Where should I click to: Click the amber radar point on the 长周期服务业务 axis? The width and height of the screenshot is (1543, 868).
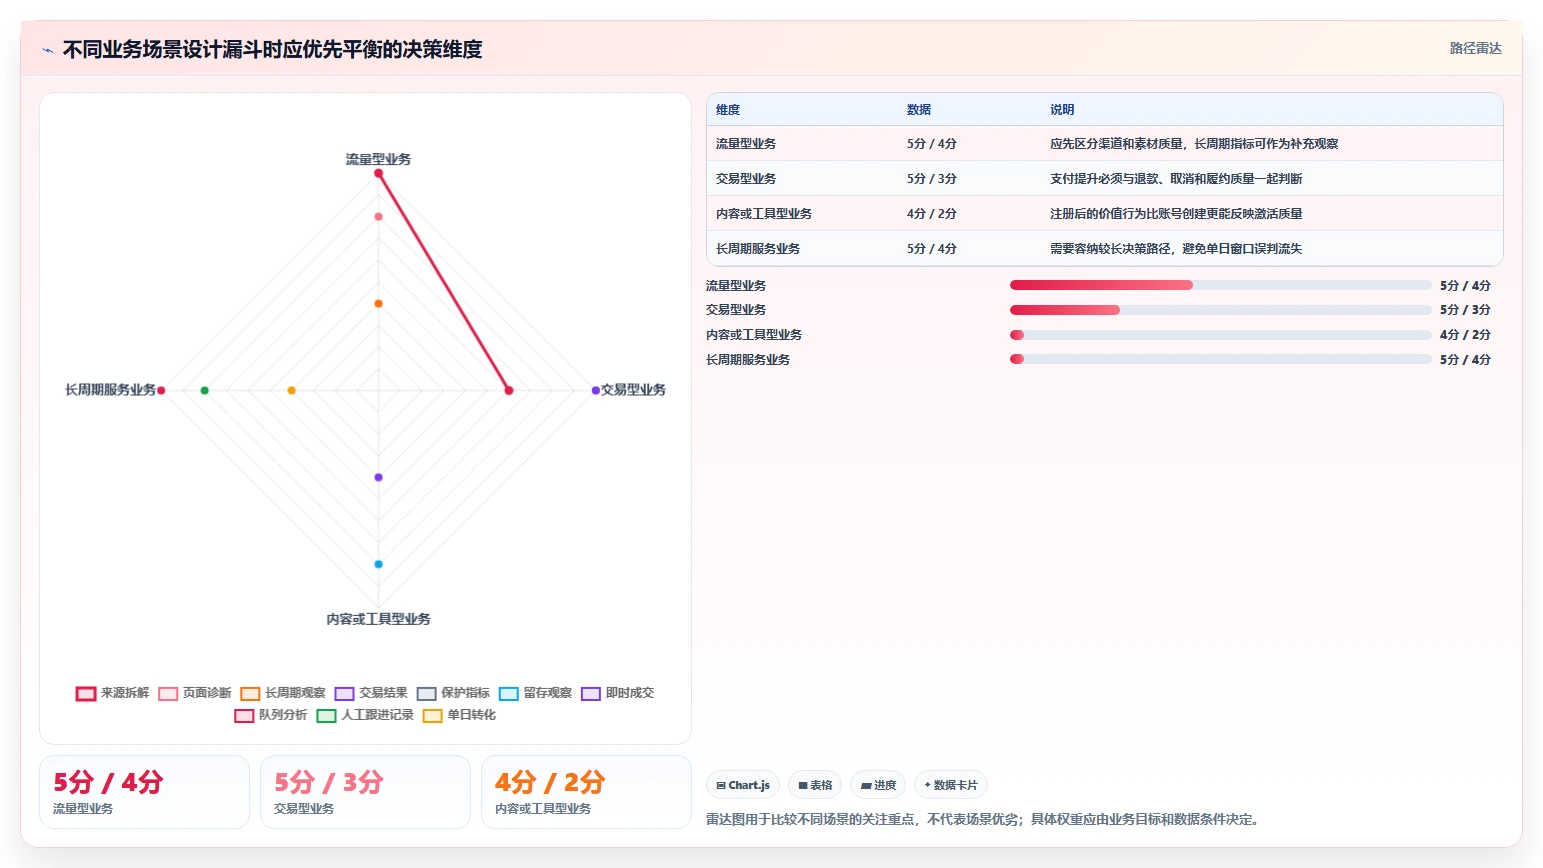point(291,390)
